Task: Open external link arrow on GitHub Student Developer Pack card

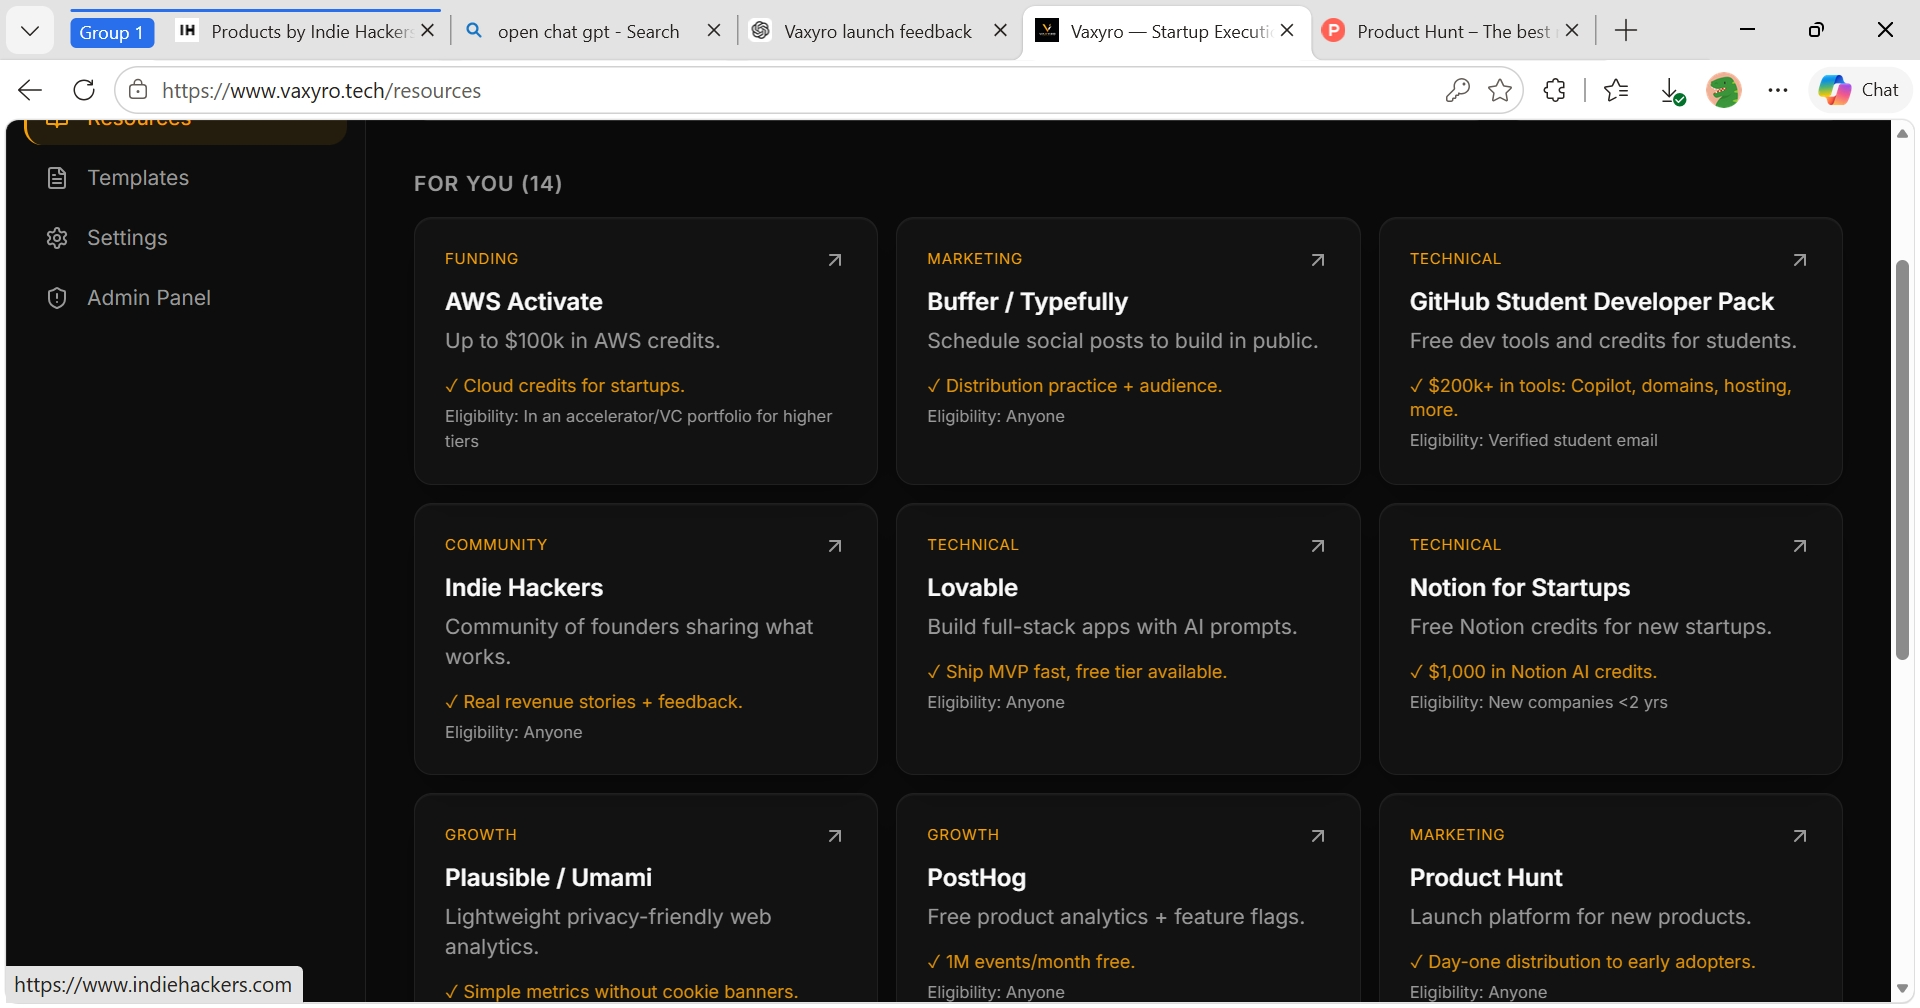Action: click(x=1800, y=260)
